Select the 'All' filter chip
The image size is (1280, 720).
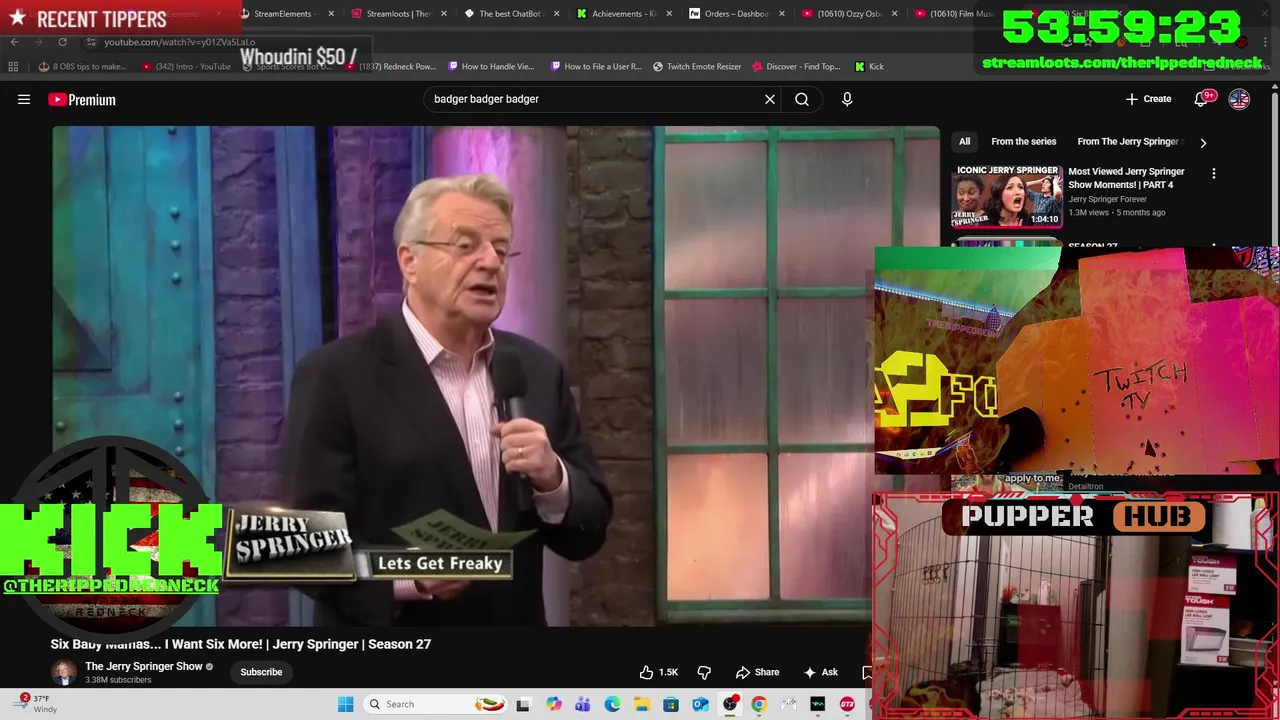pos(964,142)
